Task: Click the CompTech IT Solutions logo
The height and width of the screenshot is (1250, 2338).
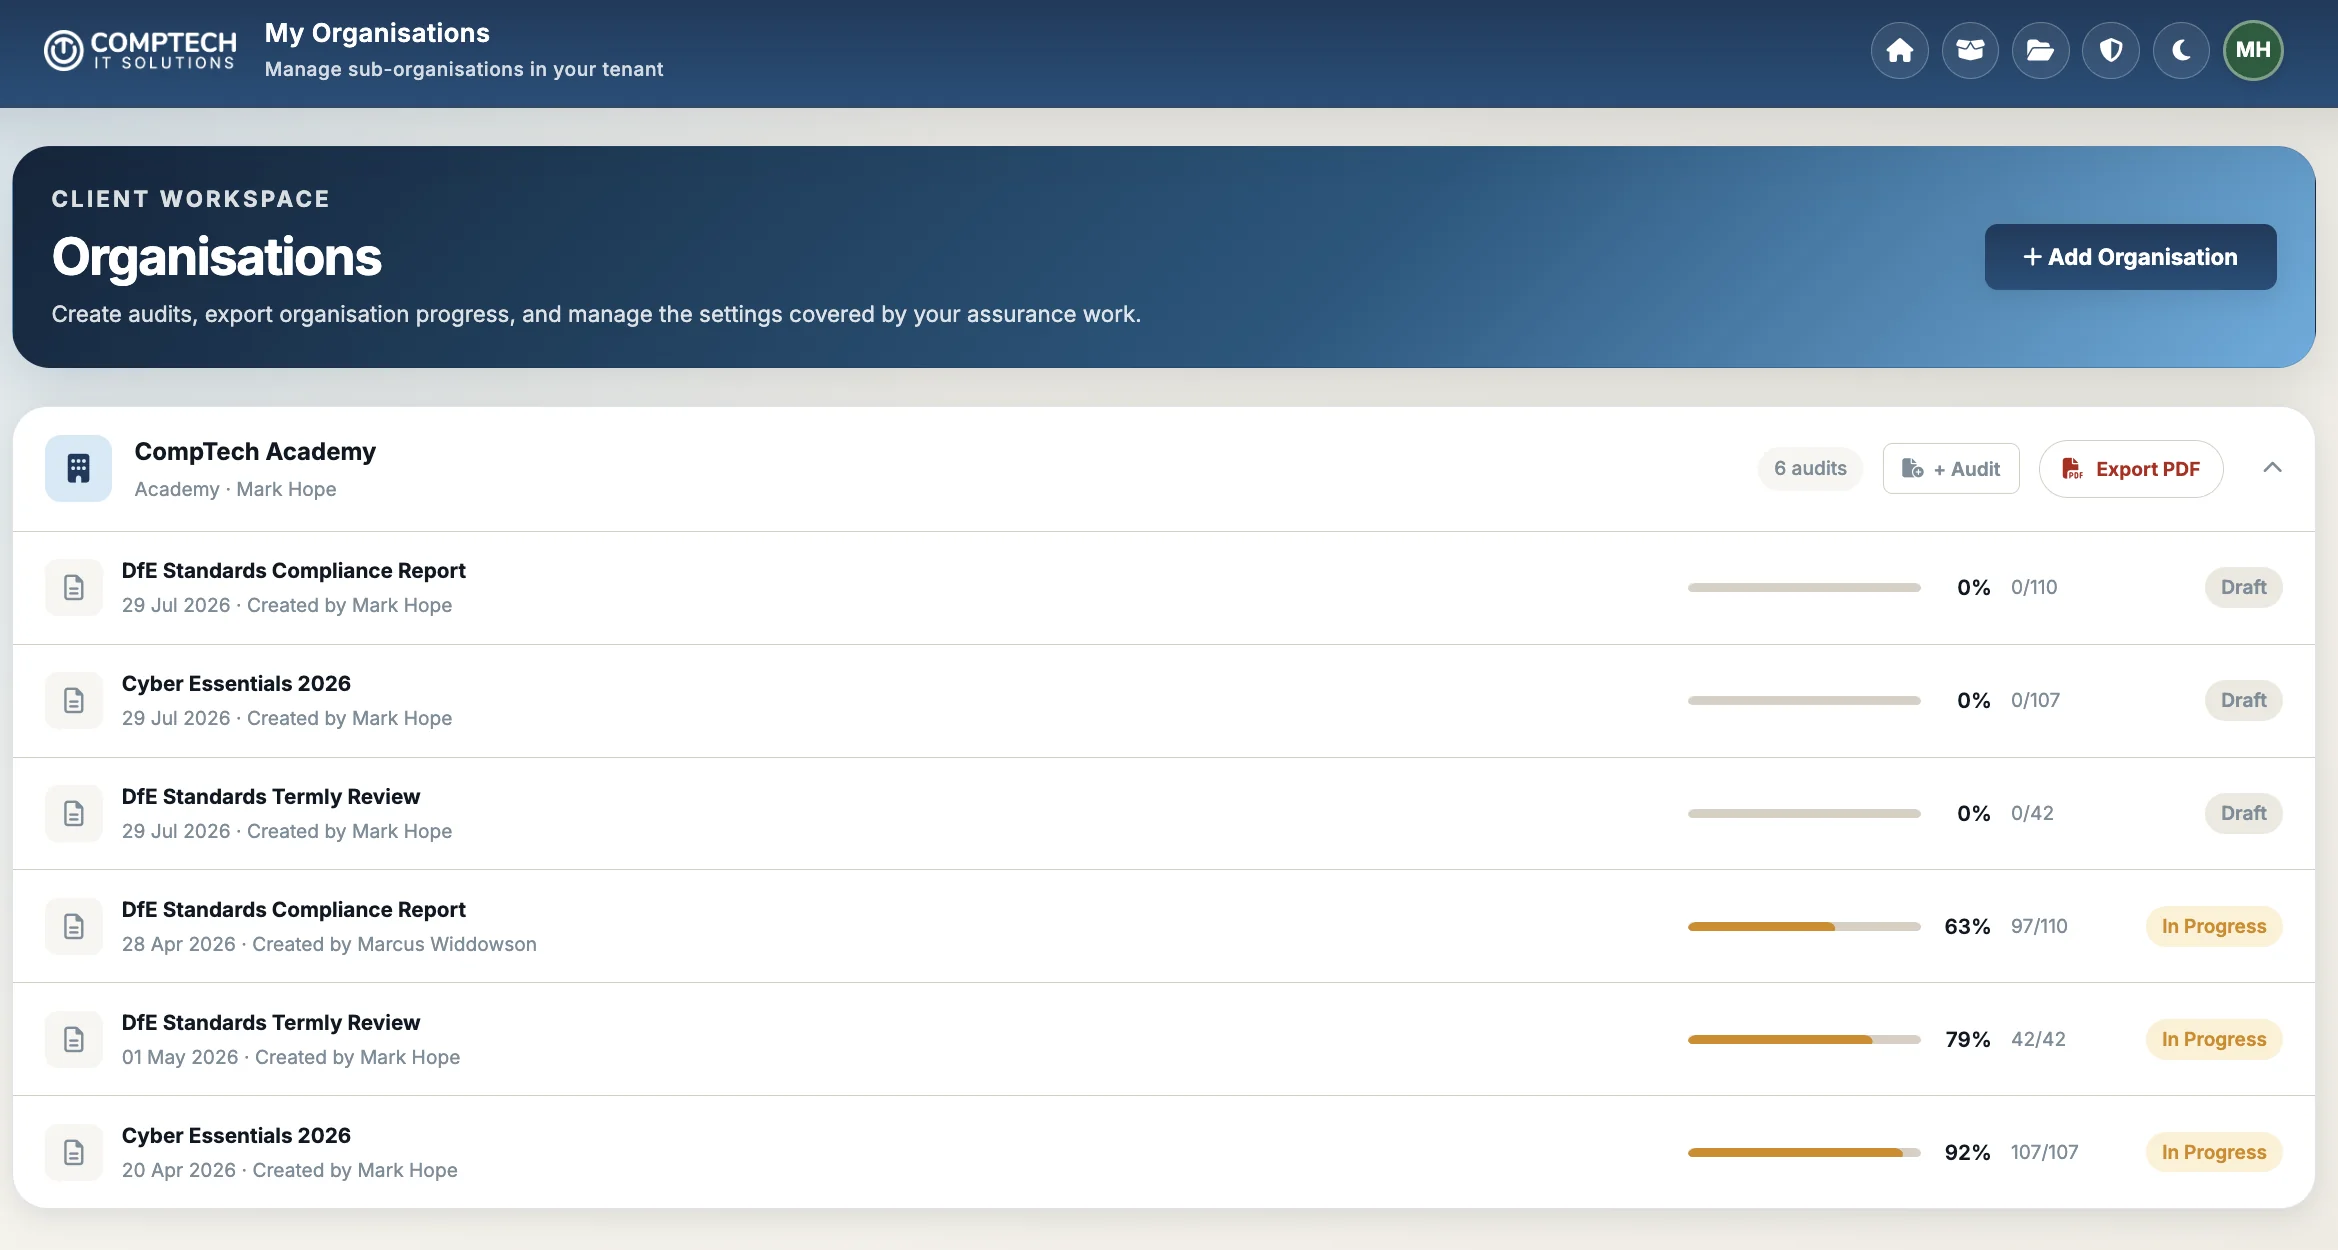Action: 140,50
